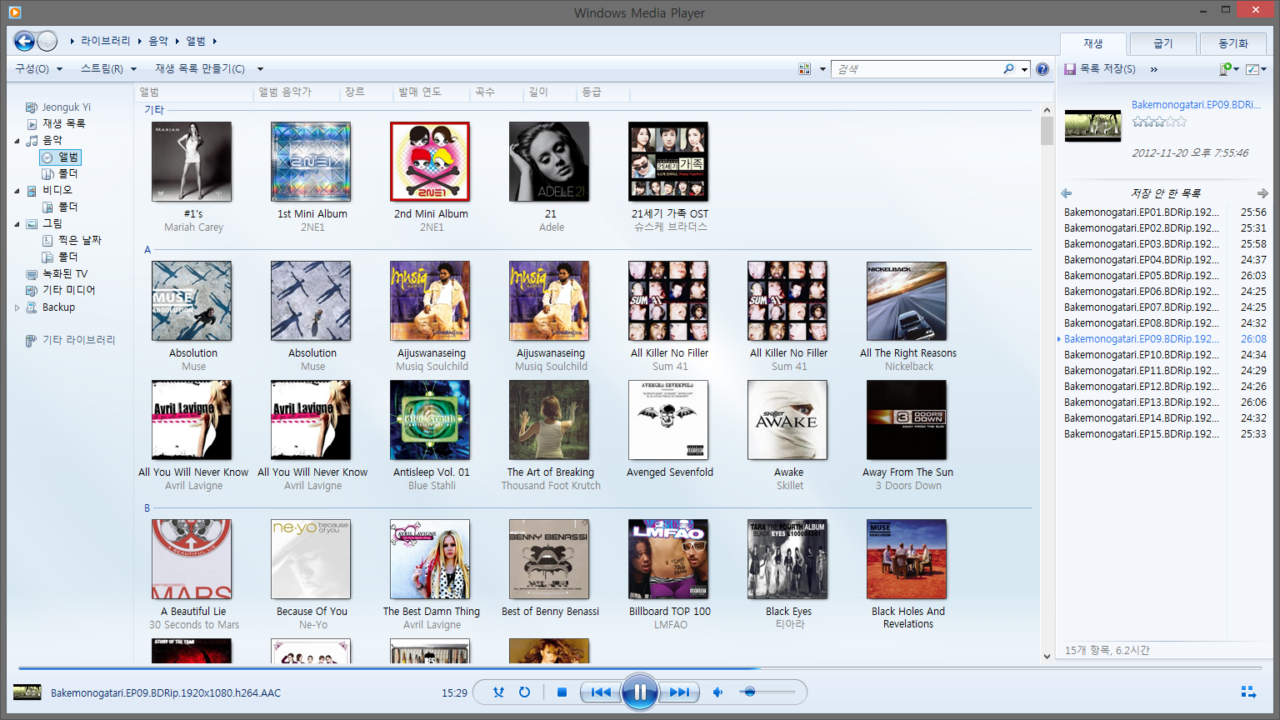The width and height of the screenshot is (1280, 720).
Task: Click the volume slider
Action: coord(767,692)
